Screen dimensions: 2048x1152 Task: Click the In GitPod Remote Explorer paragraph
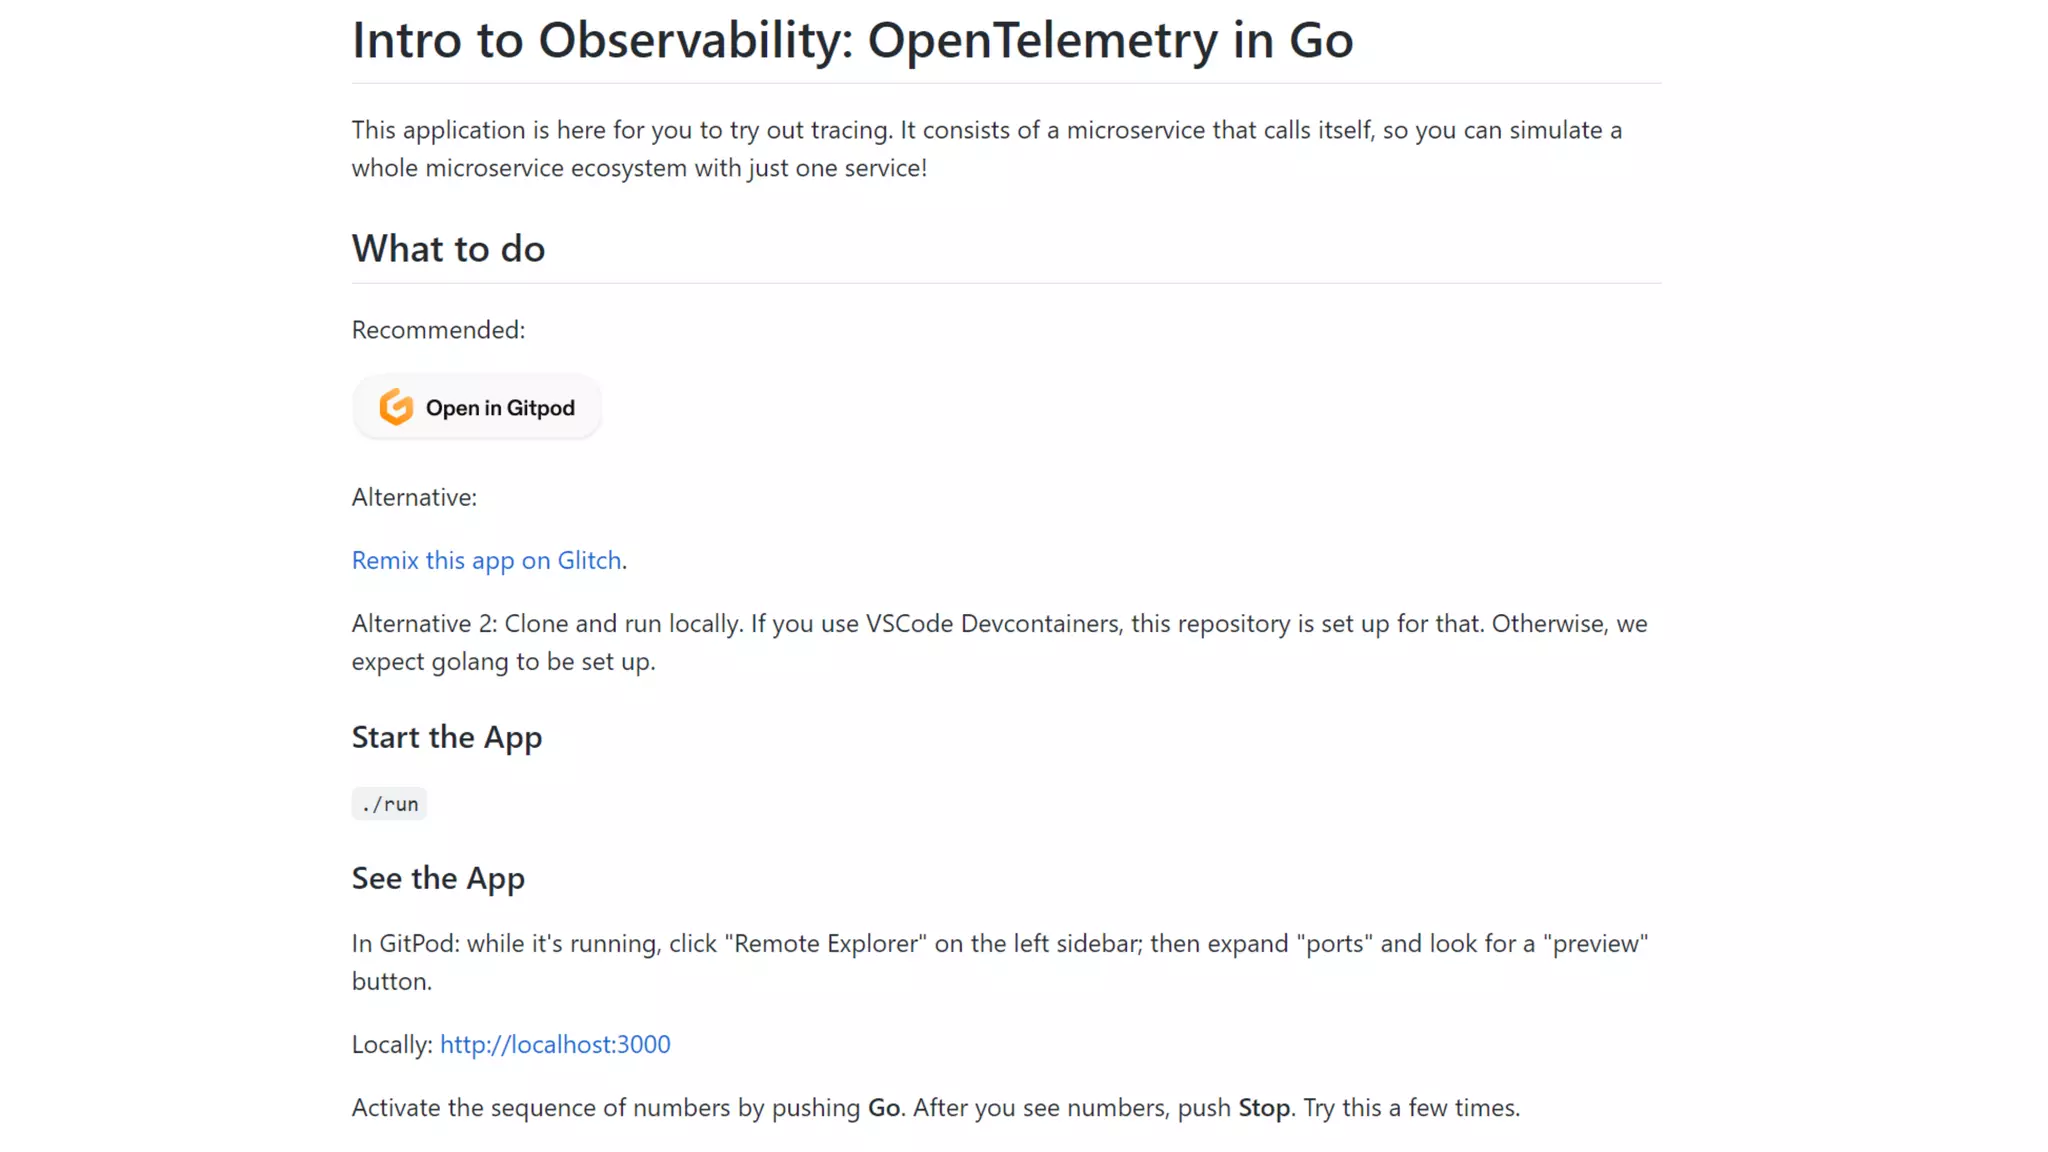[1000, 944]
